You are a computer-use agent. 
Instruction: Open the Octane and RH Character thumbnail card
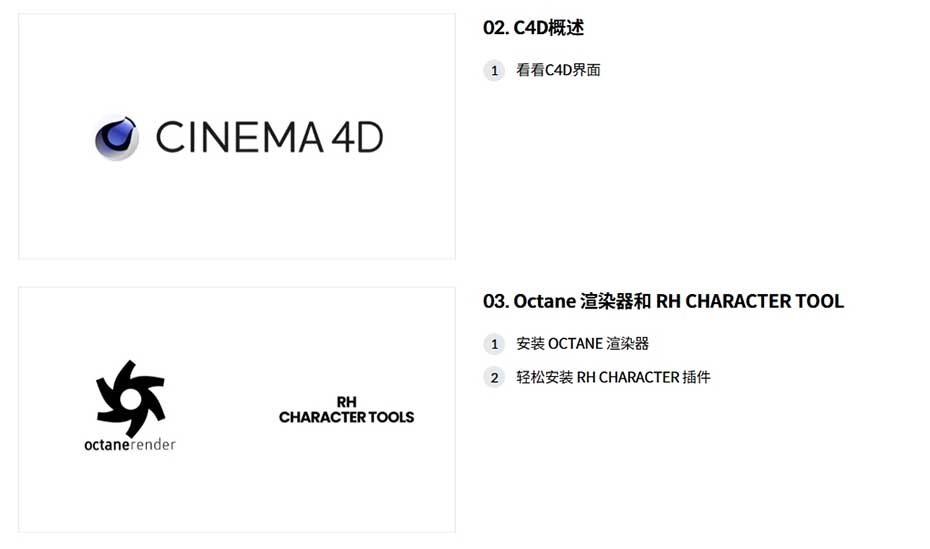coord(237,410)
